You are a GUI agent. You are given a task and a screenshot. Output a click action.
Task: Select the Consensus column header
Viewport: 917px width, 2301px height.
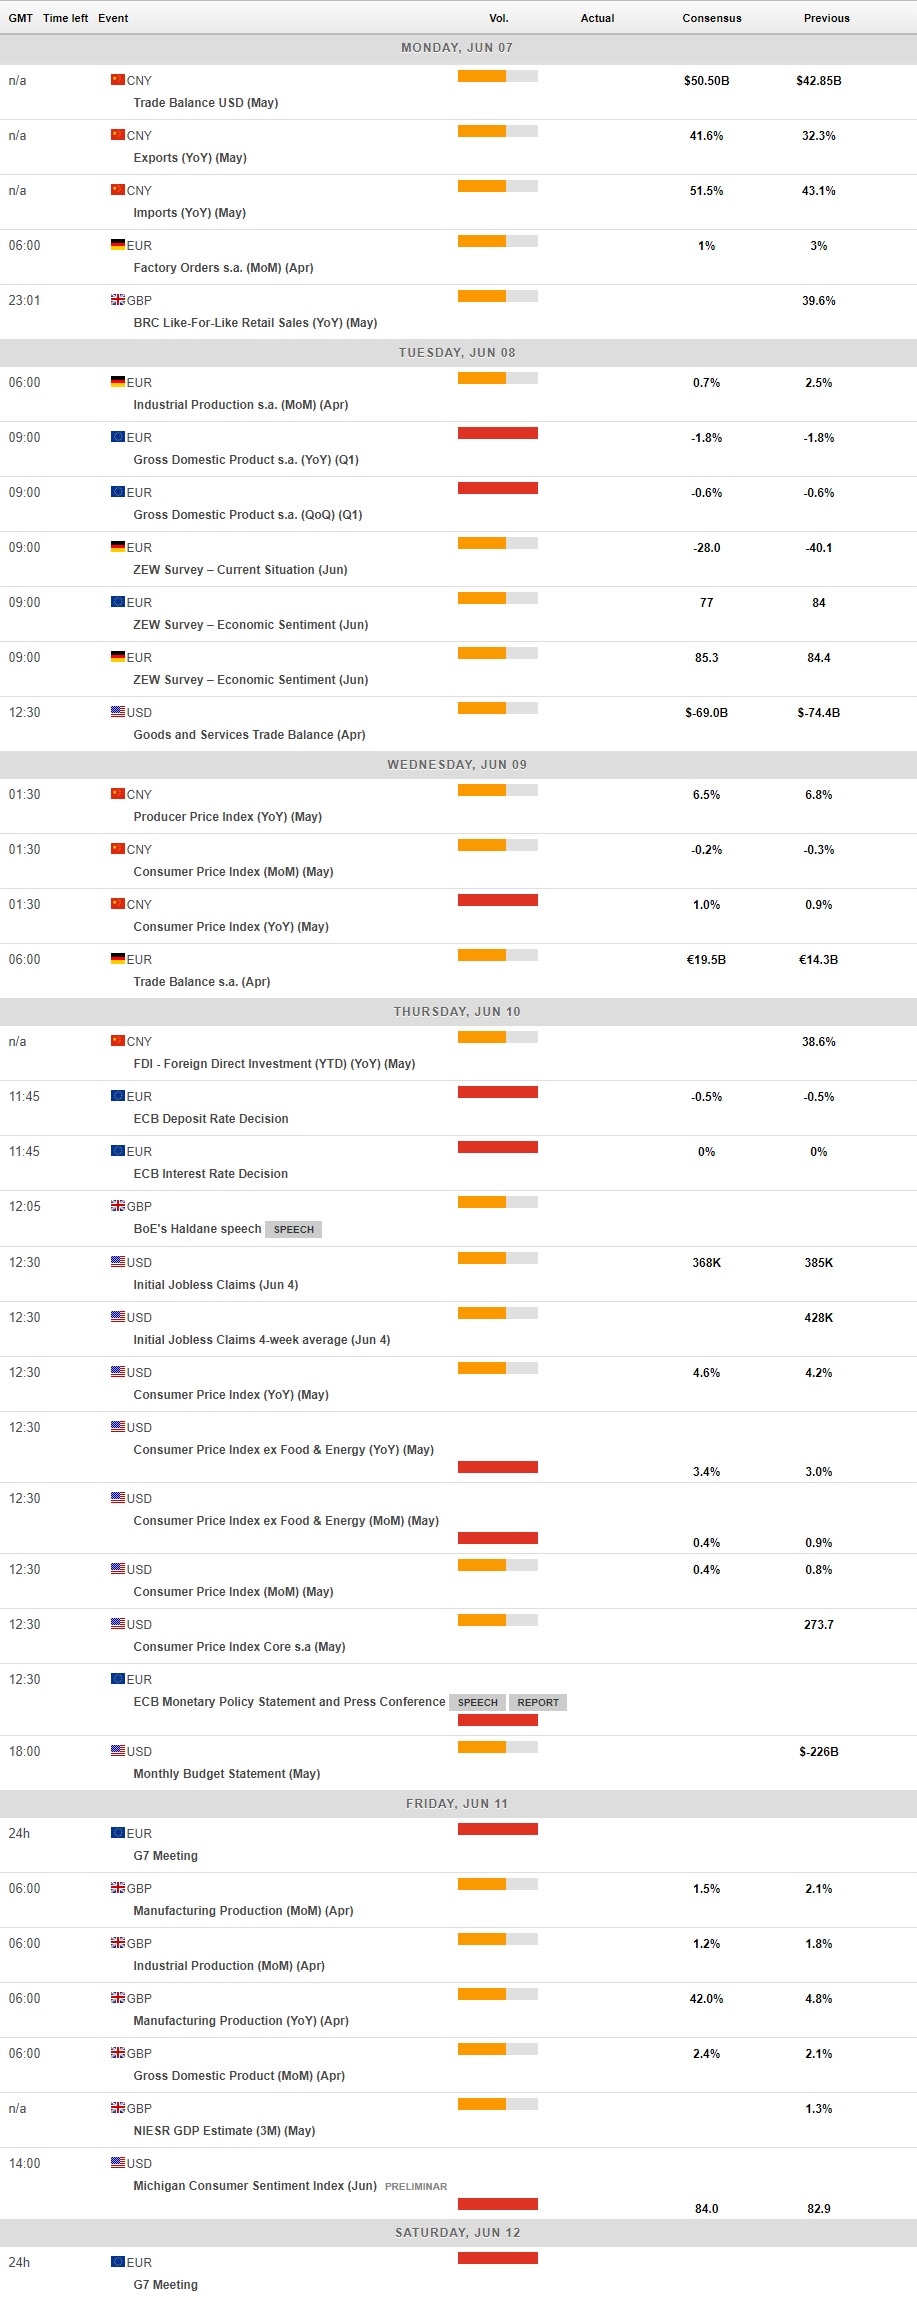click(711, 17)
